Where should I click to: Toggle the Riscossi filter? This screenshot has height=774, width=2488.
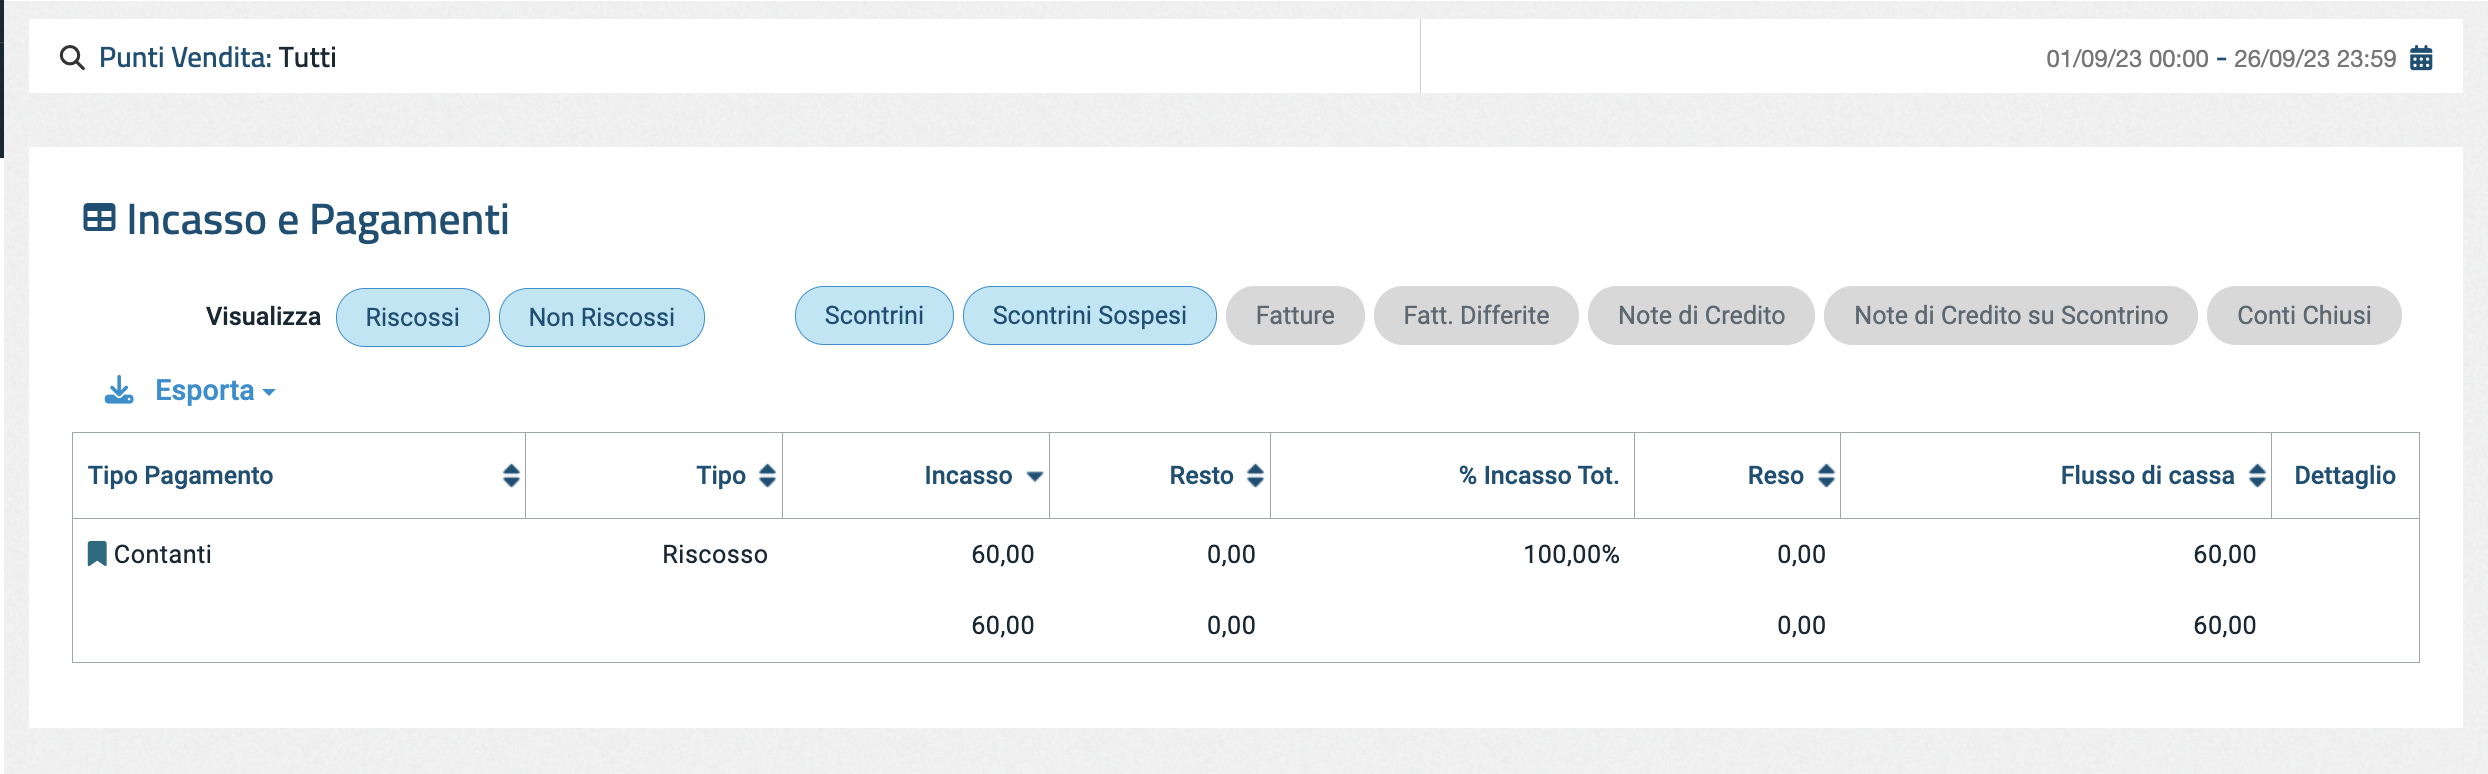tap(412, 317)
